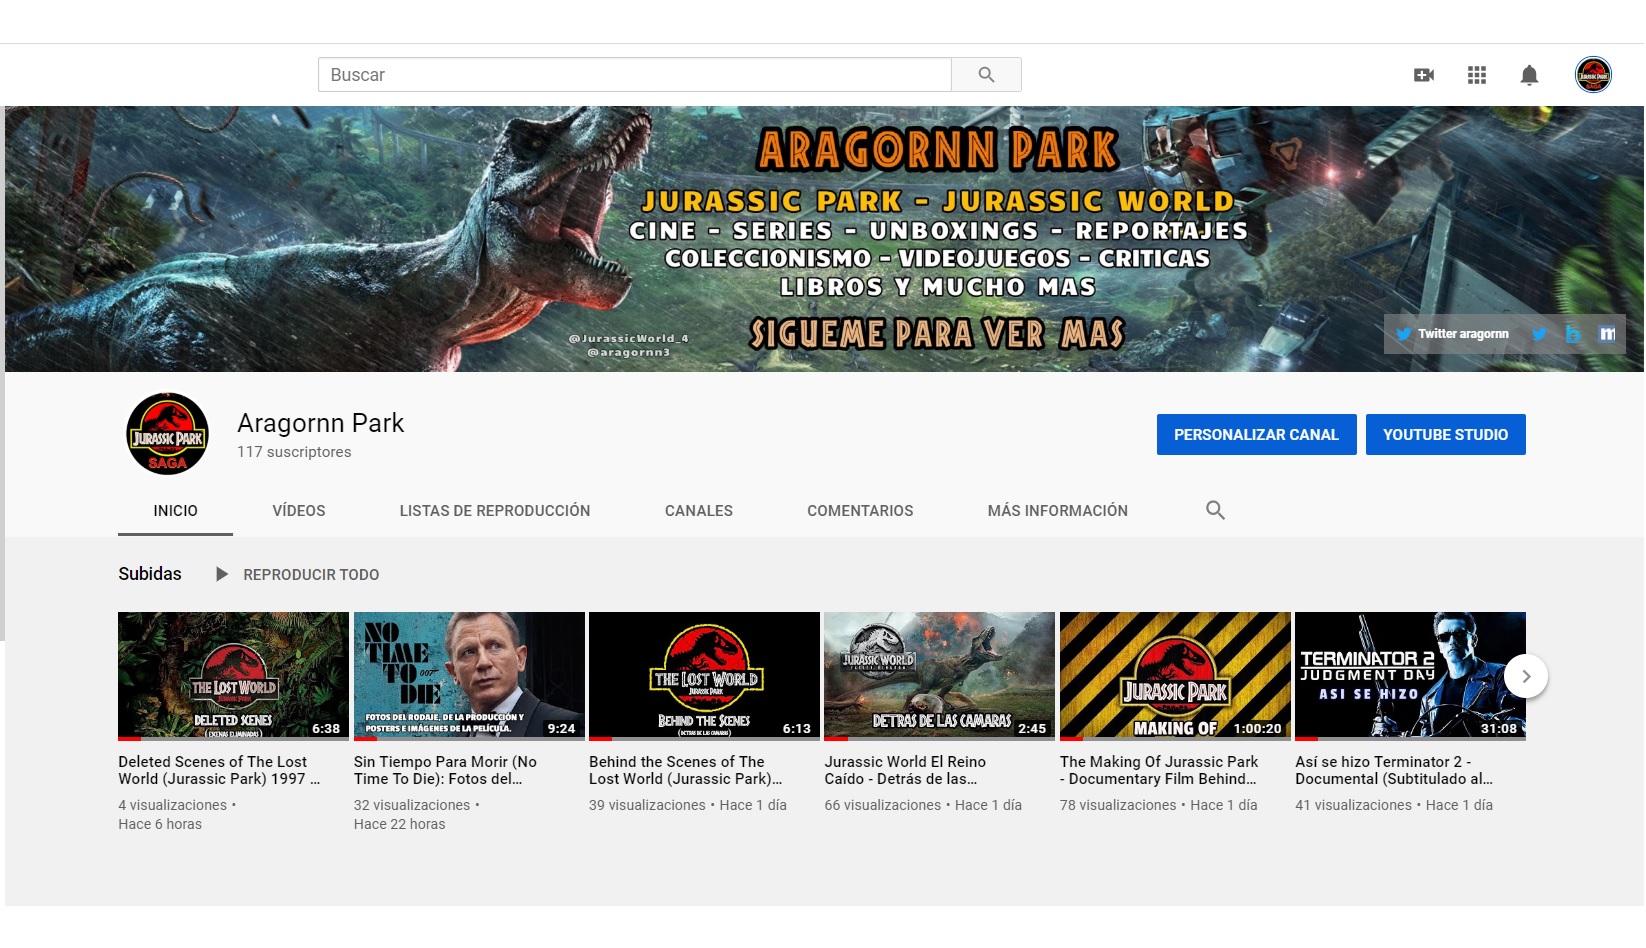Click Personalizar canal button
Image resolution: width=1646 pixels, height=948 pixels.
click(x=1256, y=435)
